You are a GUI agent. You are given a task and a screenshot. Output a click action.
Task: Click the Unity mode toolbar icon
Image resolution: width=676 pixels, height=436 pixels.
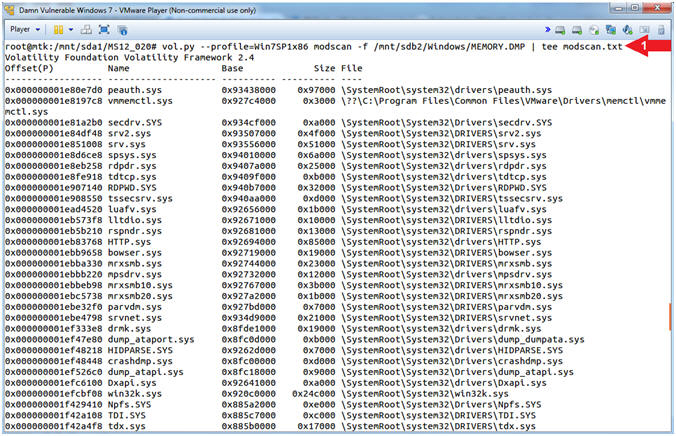click(x=122, y=30)
